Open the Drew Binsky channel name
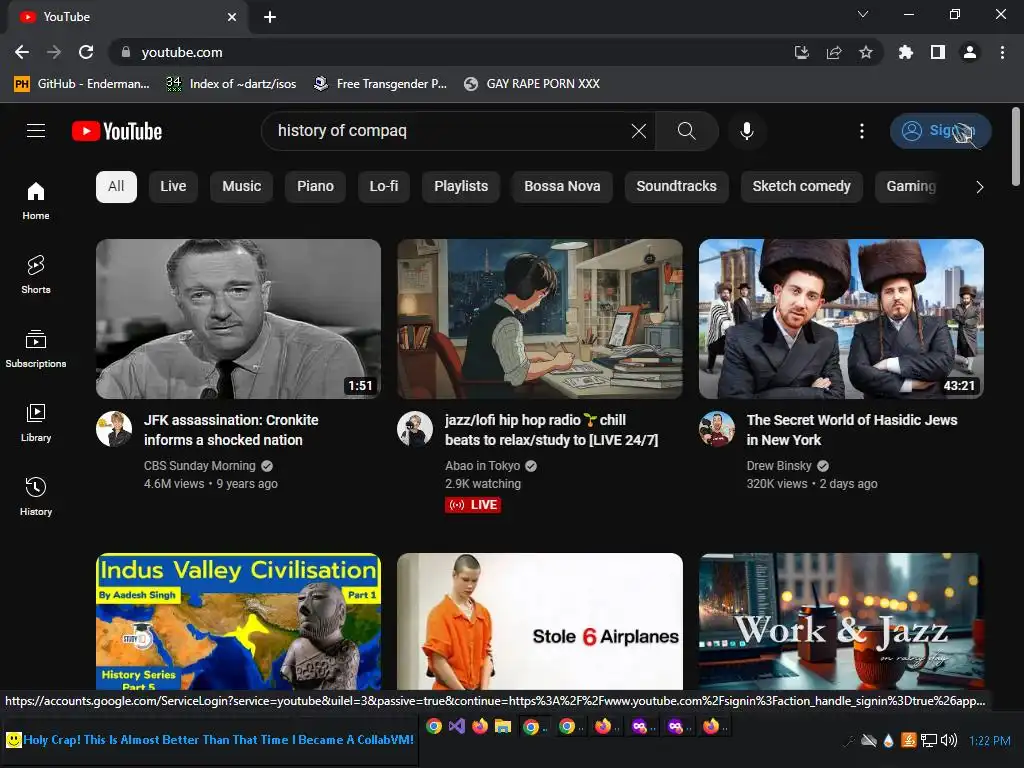The height and width of the screenshot is (768, 1024). tap(779, 466)
